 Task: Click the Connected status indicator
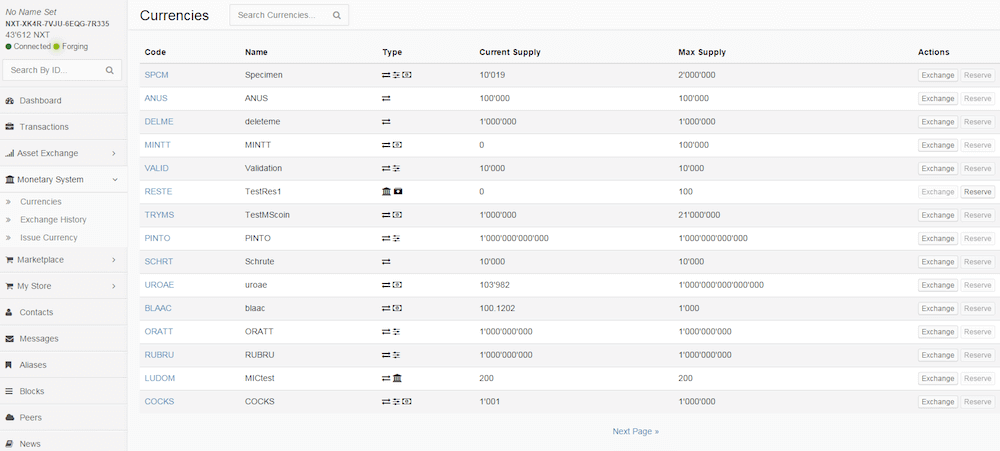pyautogui.click(x=28, y=47)
